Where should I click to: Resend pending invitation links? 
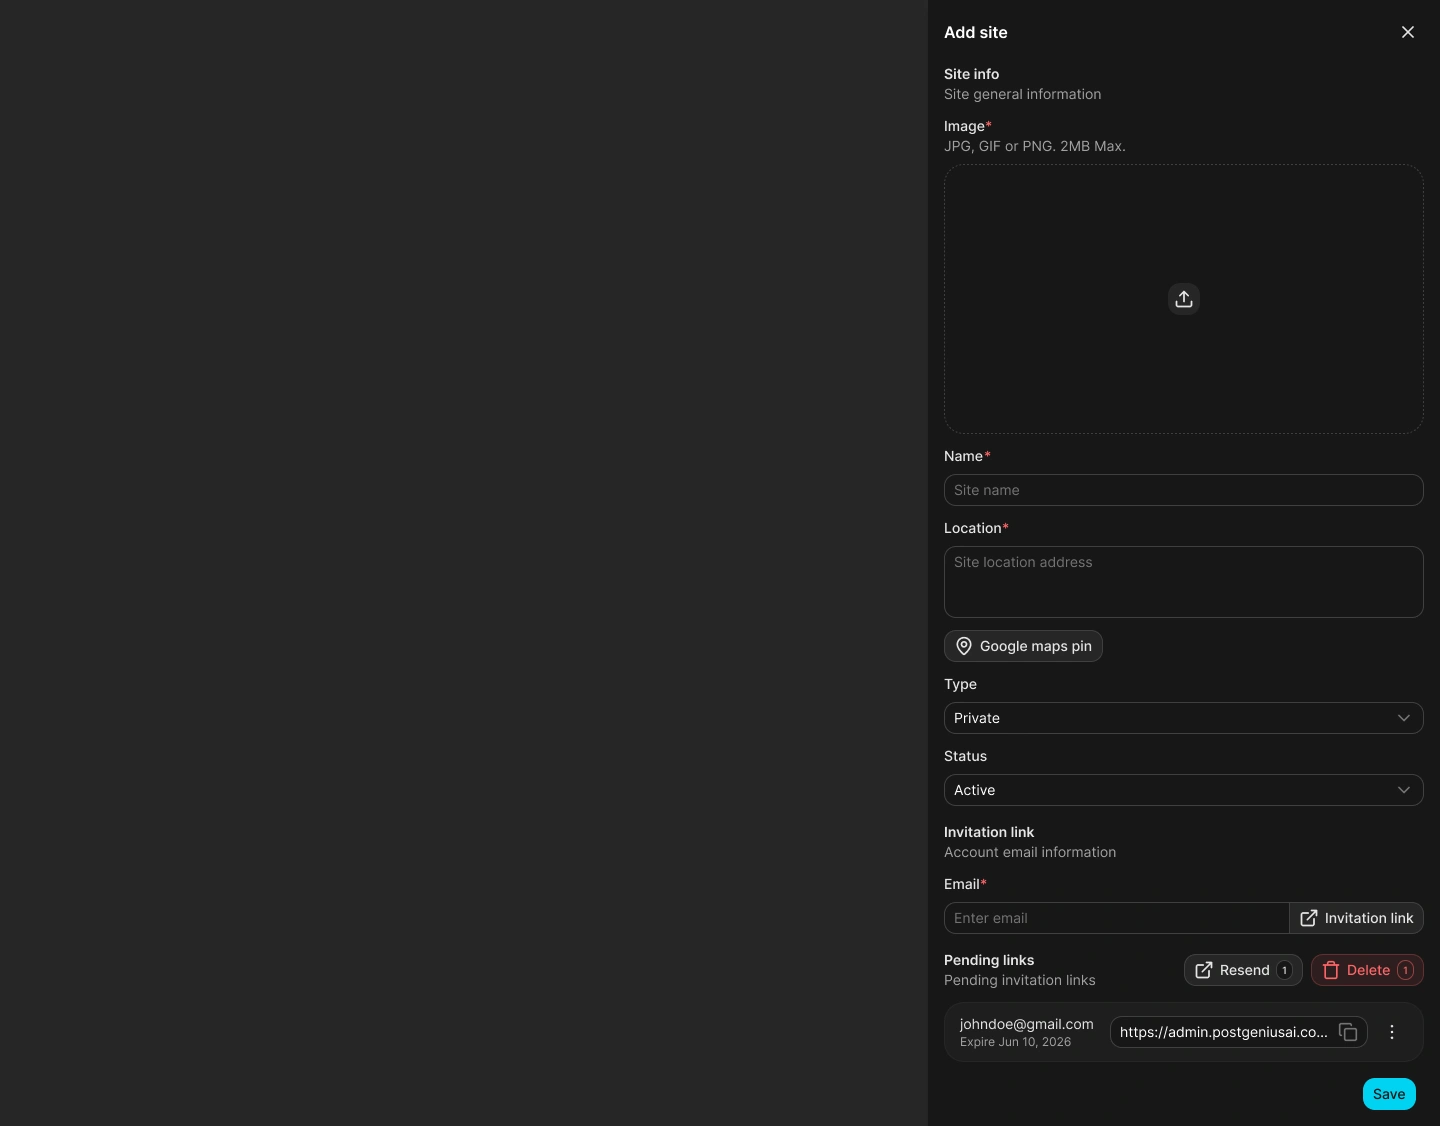1243,970
